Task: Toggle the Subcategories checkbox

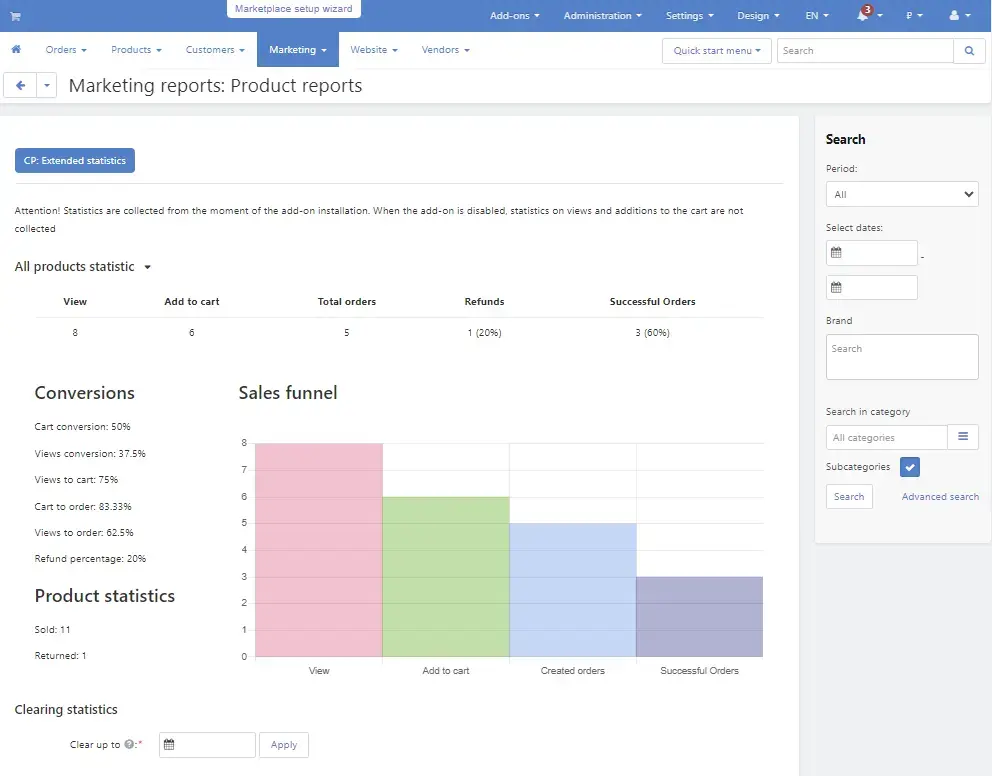Action: click(x=909, y=467)
